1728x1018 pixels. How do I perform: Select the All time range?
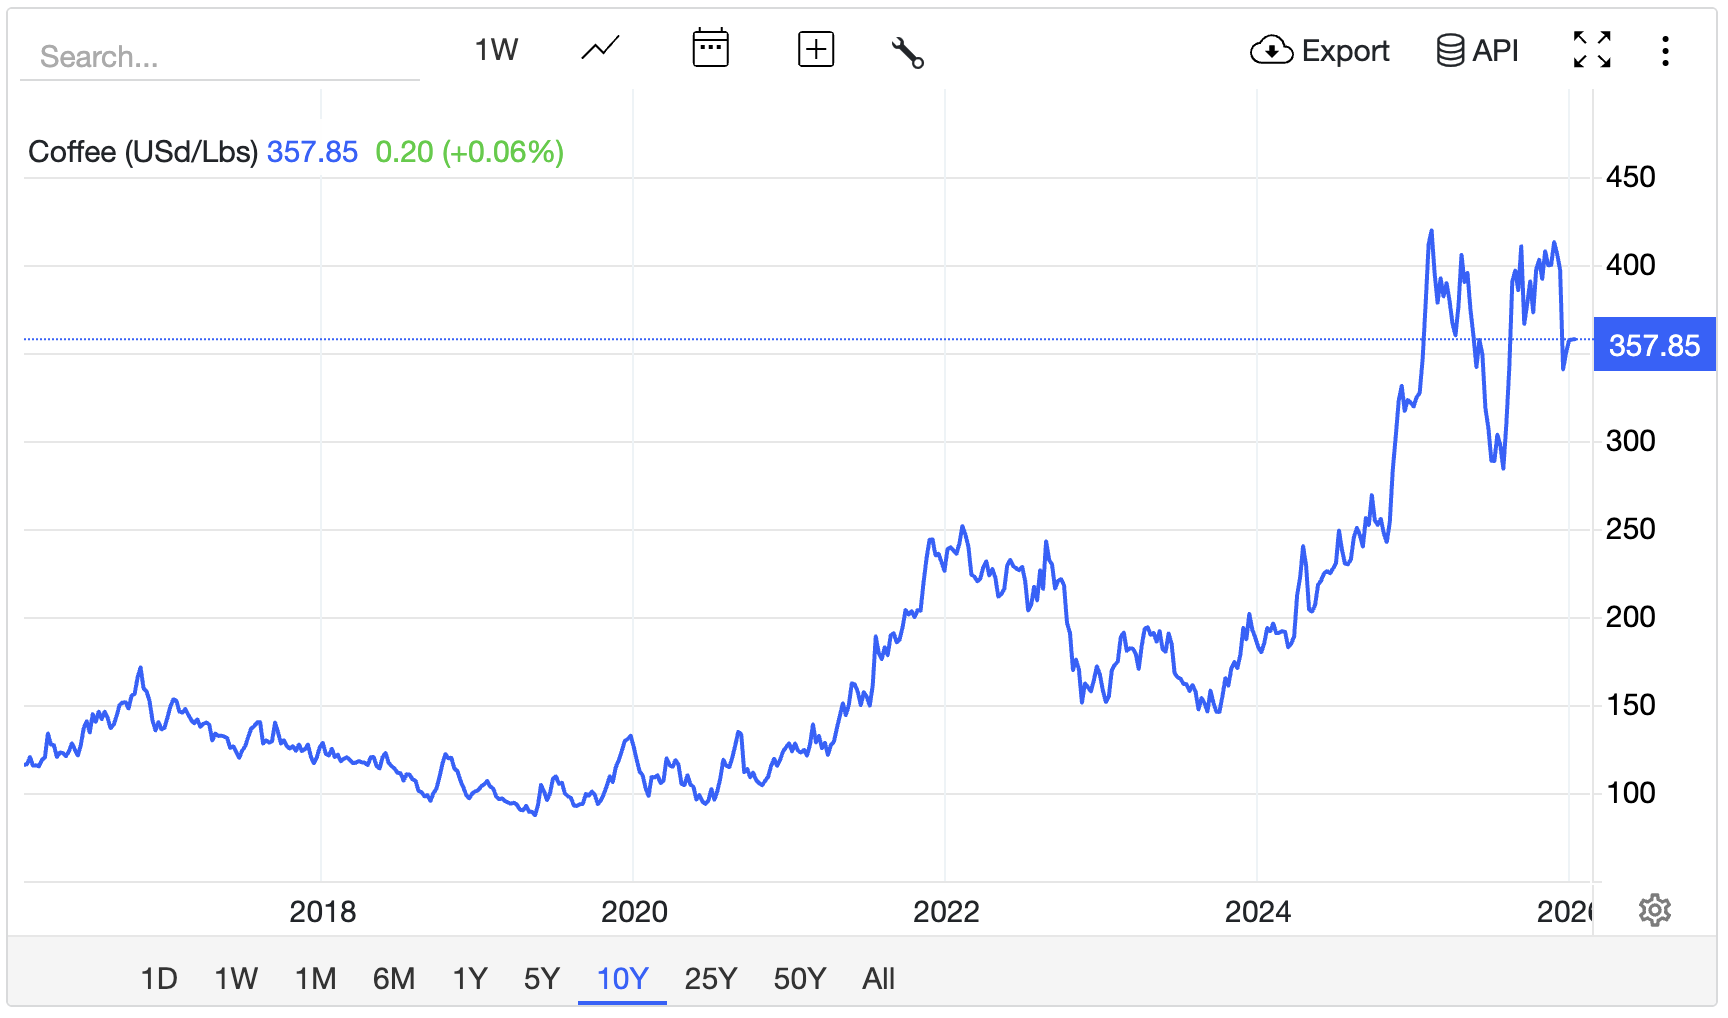tap(878, 978)
